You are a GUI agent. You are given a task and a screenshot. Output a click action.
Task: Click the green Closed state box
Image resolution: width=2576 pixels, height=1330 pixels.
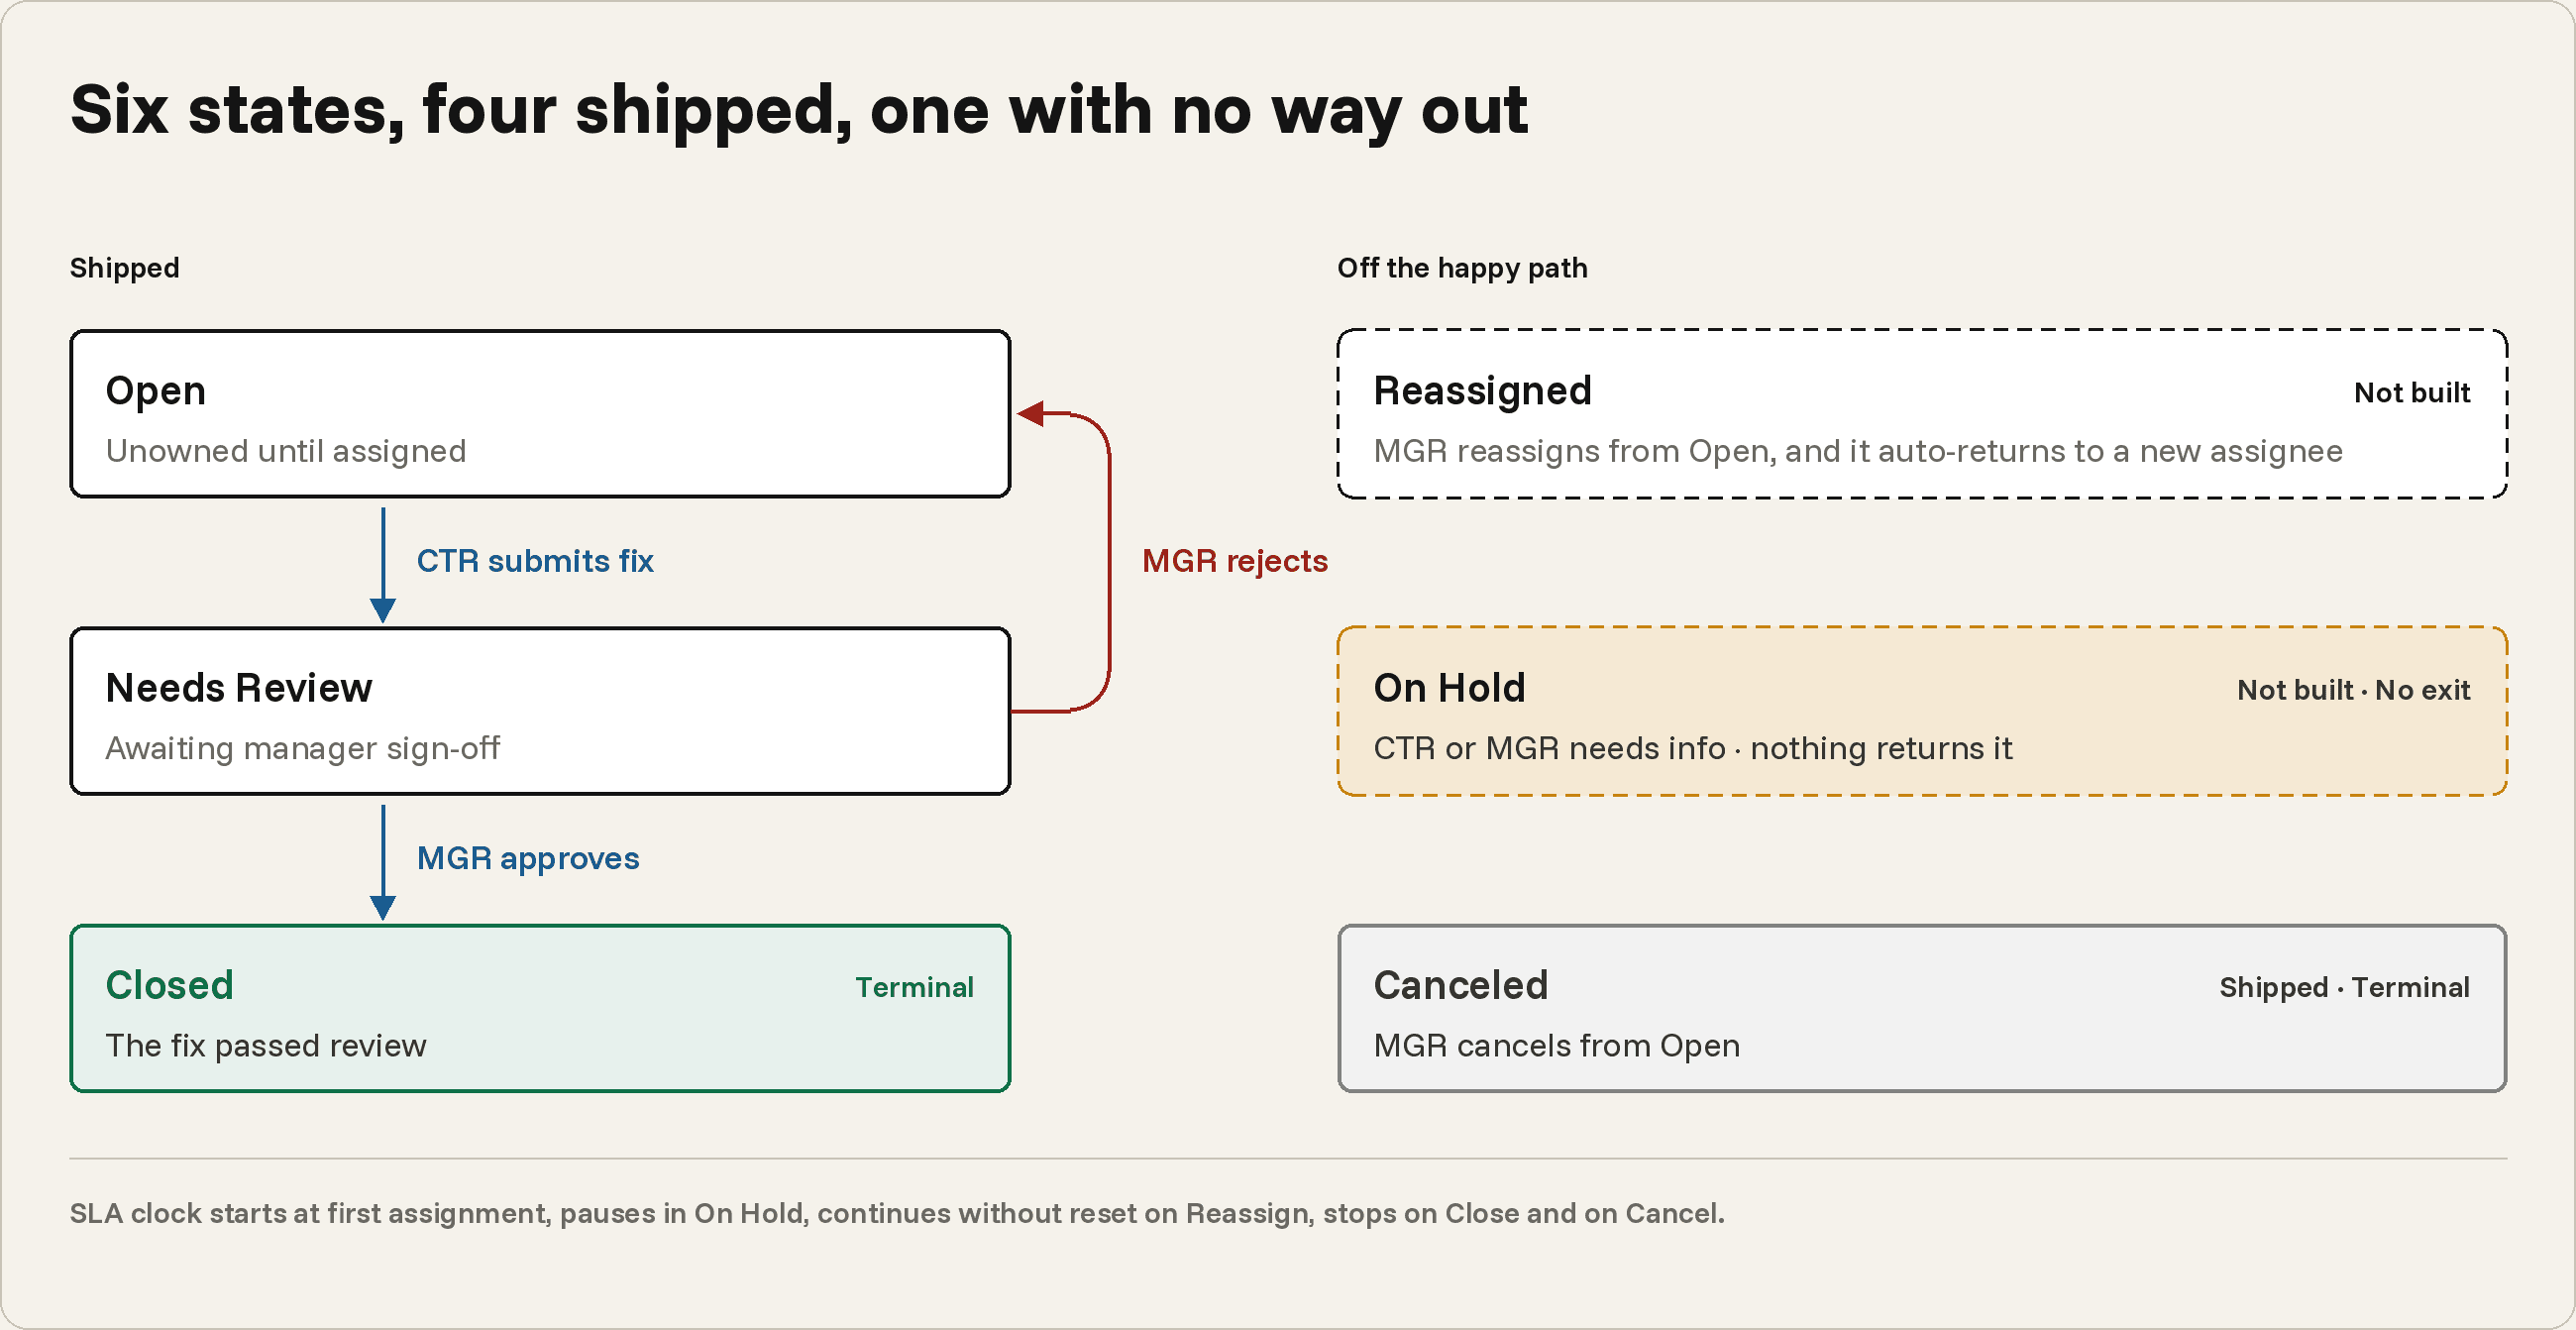coord(540,1008)
